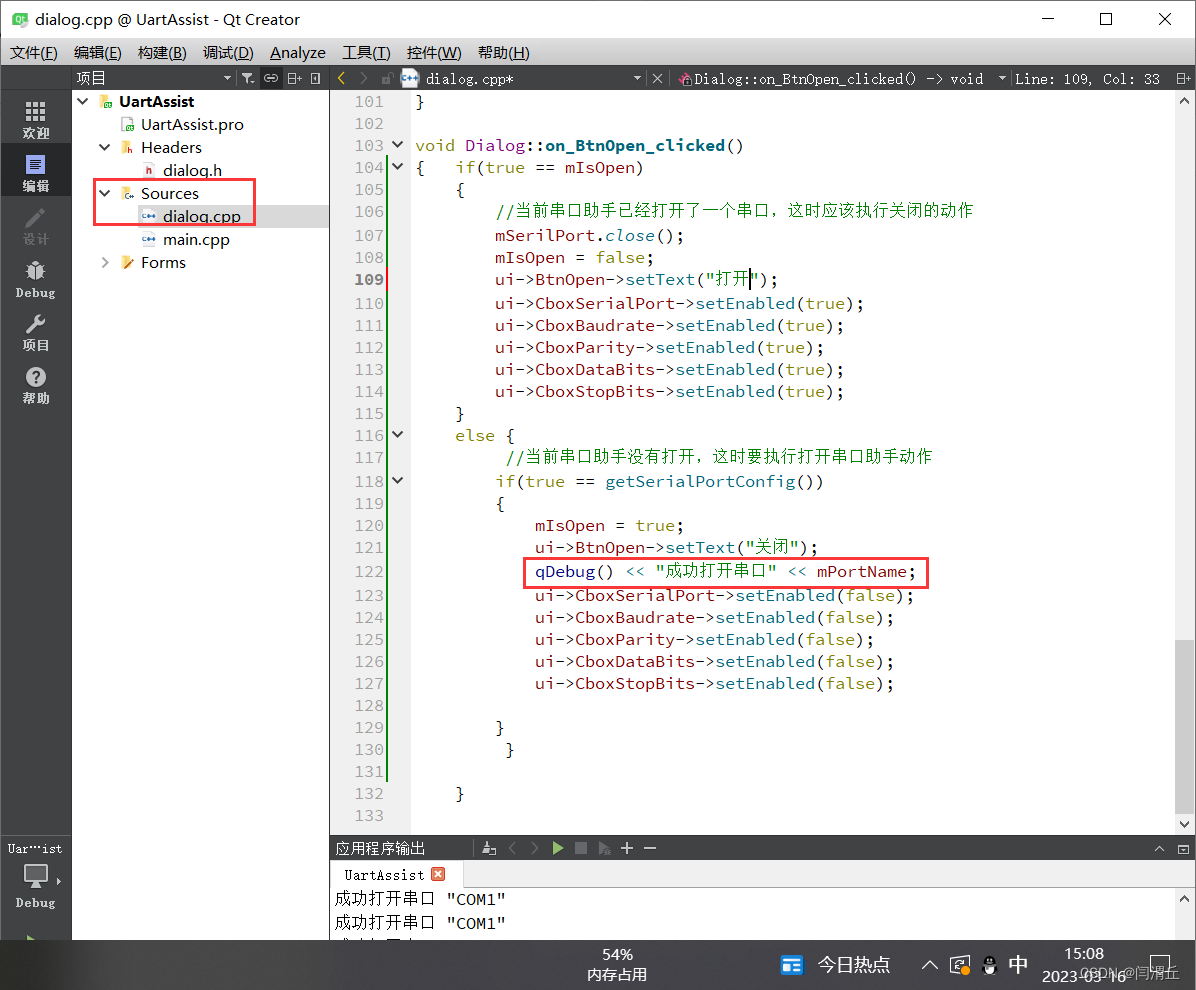Screen dimensions: 1196x990
Task: Open the QQ penguin tray icon
Action: pos(989,966)
